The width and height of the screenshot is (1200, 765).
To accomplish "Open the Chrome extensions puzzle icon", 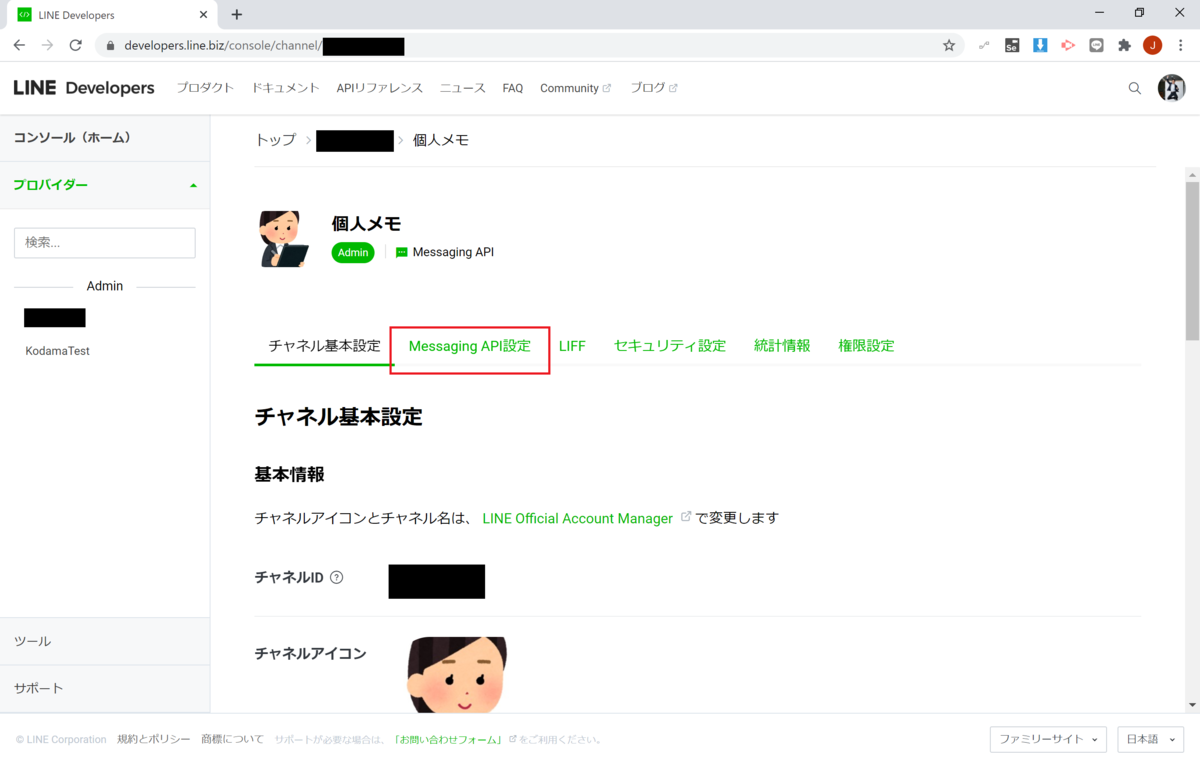I will click(x=1124, y=46).
